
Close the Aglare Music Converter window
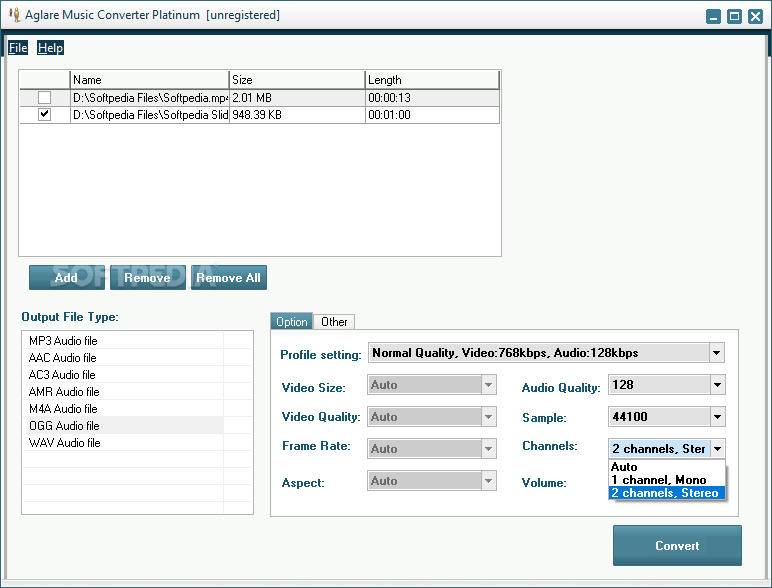[x=755, y=16]
